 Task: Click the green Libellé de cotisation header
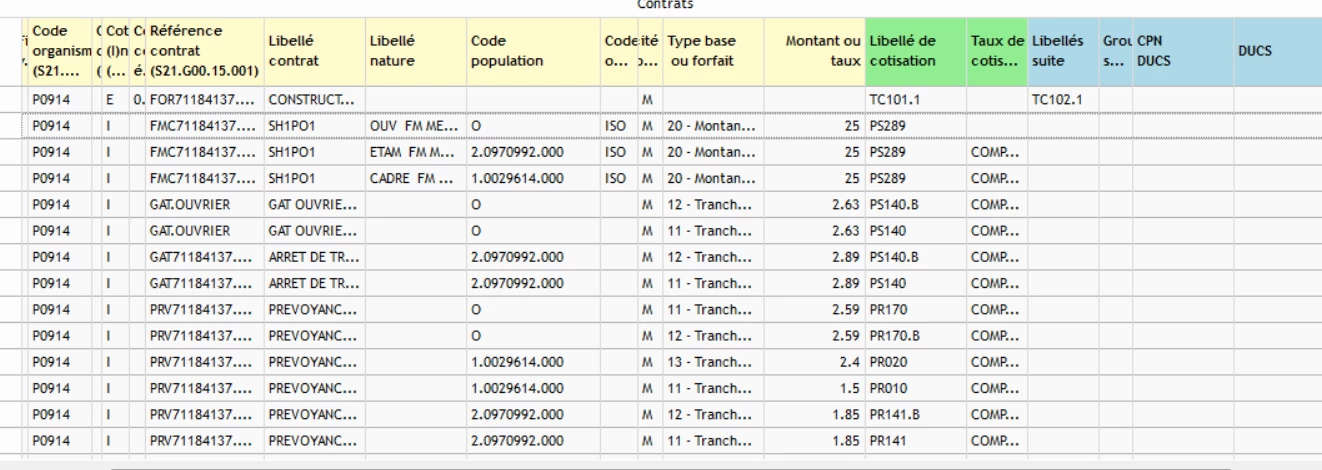916,52
